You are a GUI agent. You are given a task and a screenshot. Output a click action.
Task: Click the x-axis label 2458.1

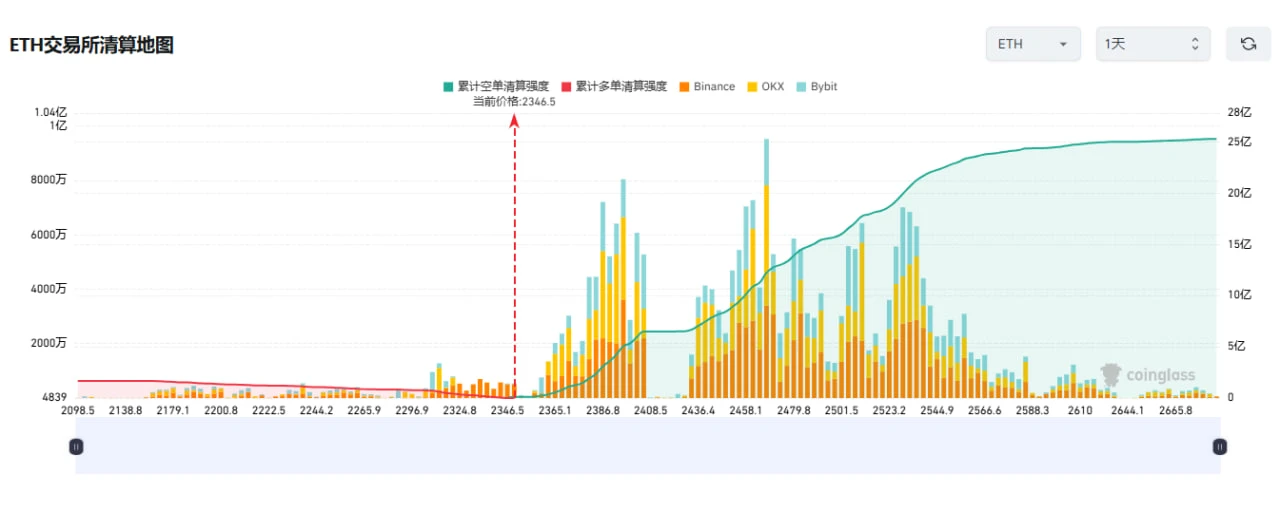click(x=745, y=410)
